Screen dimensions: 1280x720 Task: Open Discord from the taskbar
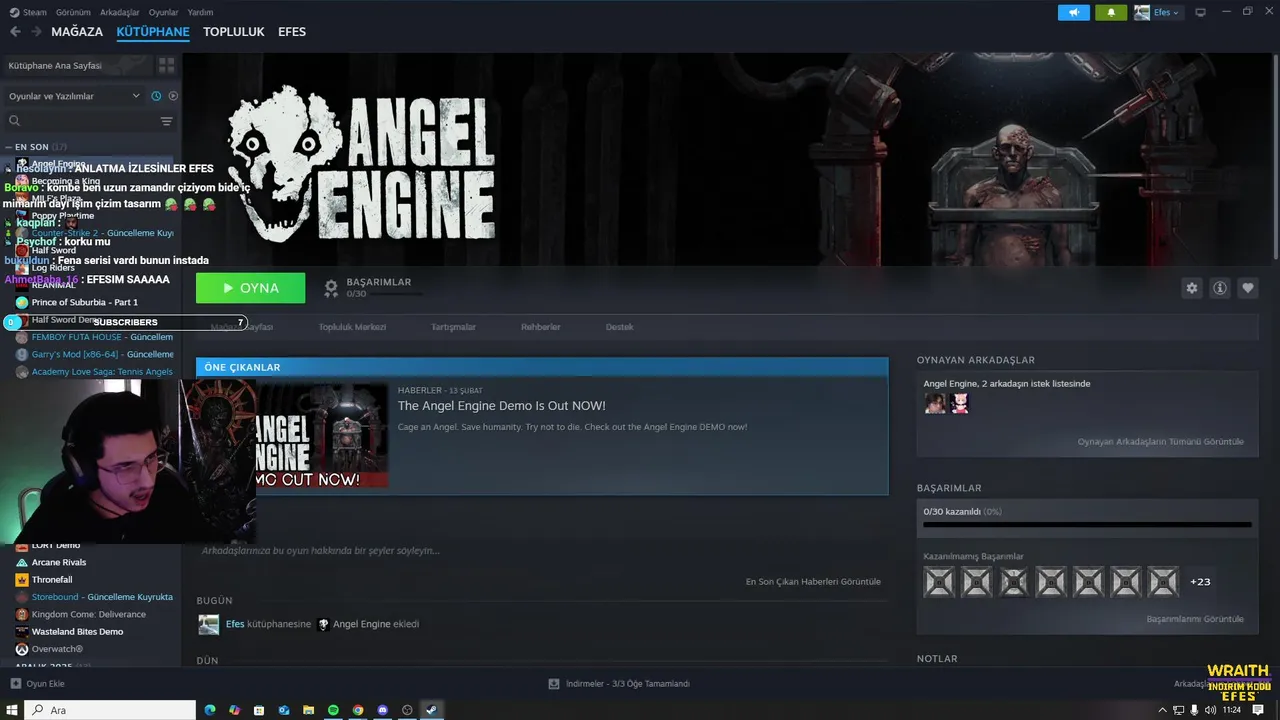tap(383, 710)
